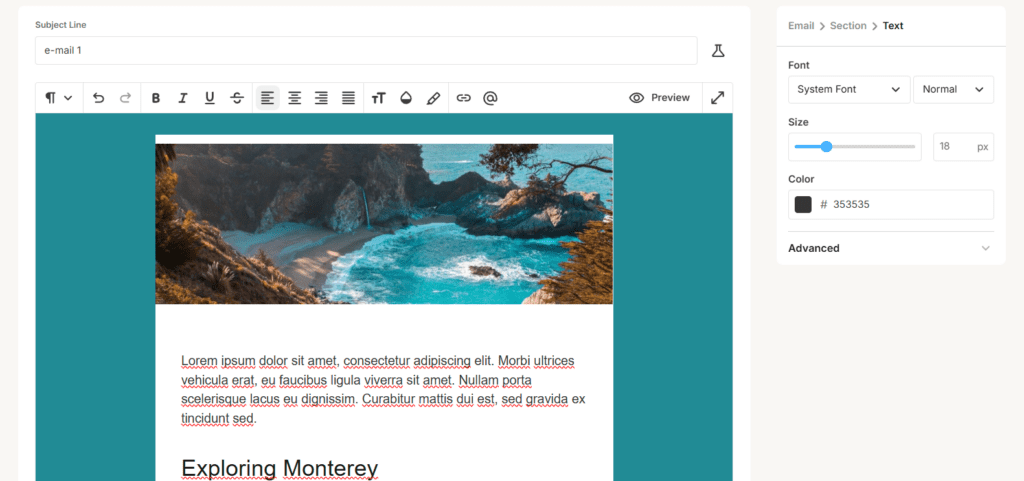
Task: Toggle italic formatting
Action: (183, 98)
